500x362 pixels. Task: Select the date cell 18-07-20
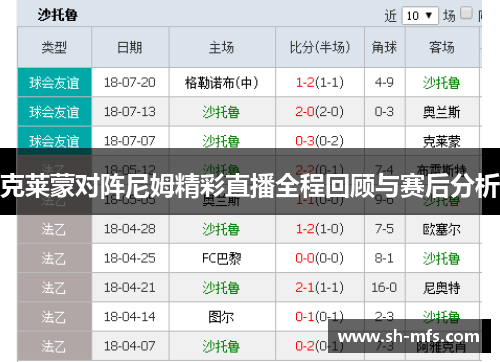click(130, 82)
